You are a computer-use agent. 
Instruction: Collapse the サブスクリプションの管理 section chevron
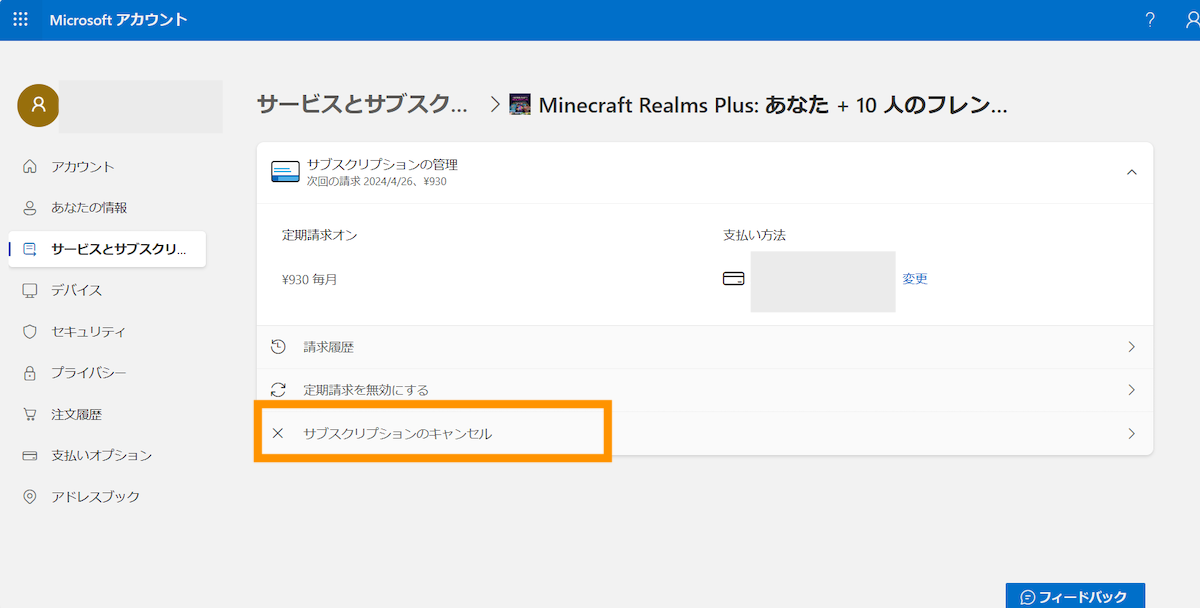point(1132,172)
